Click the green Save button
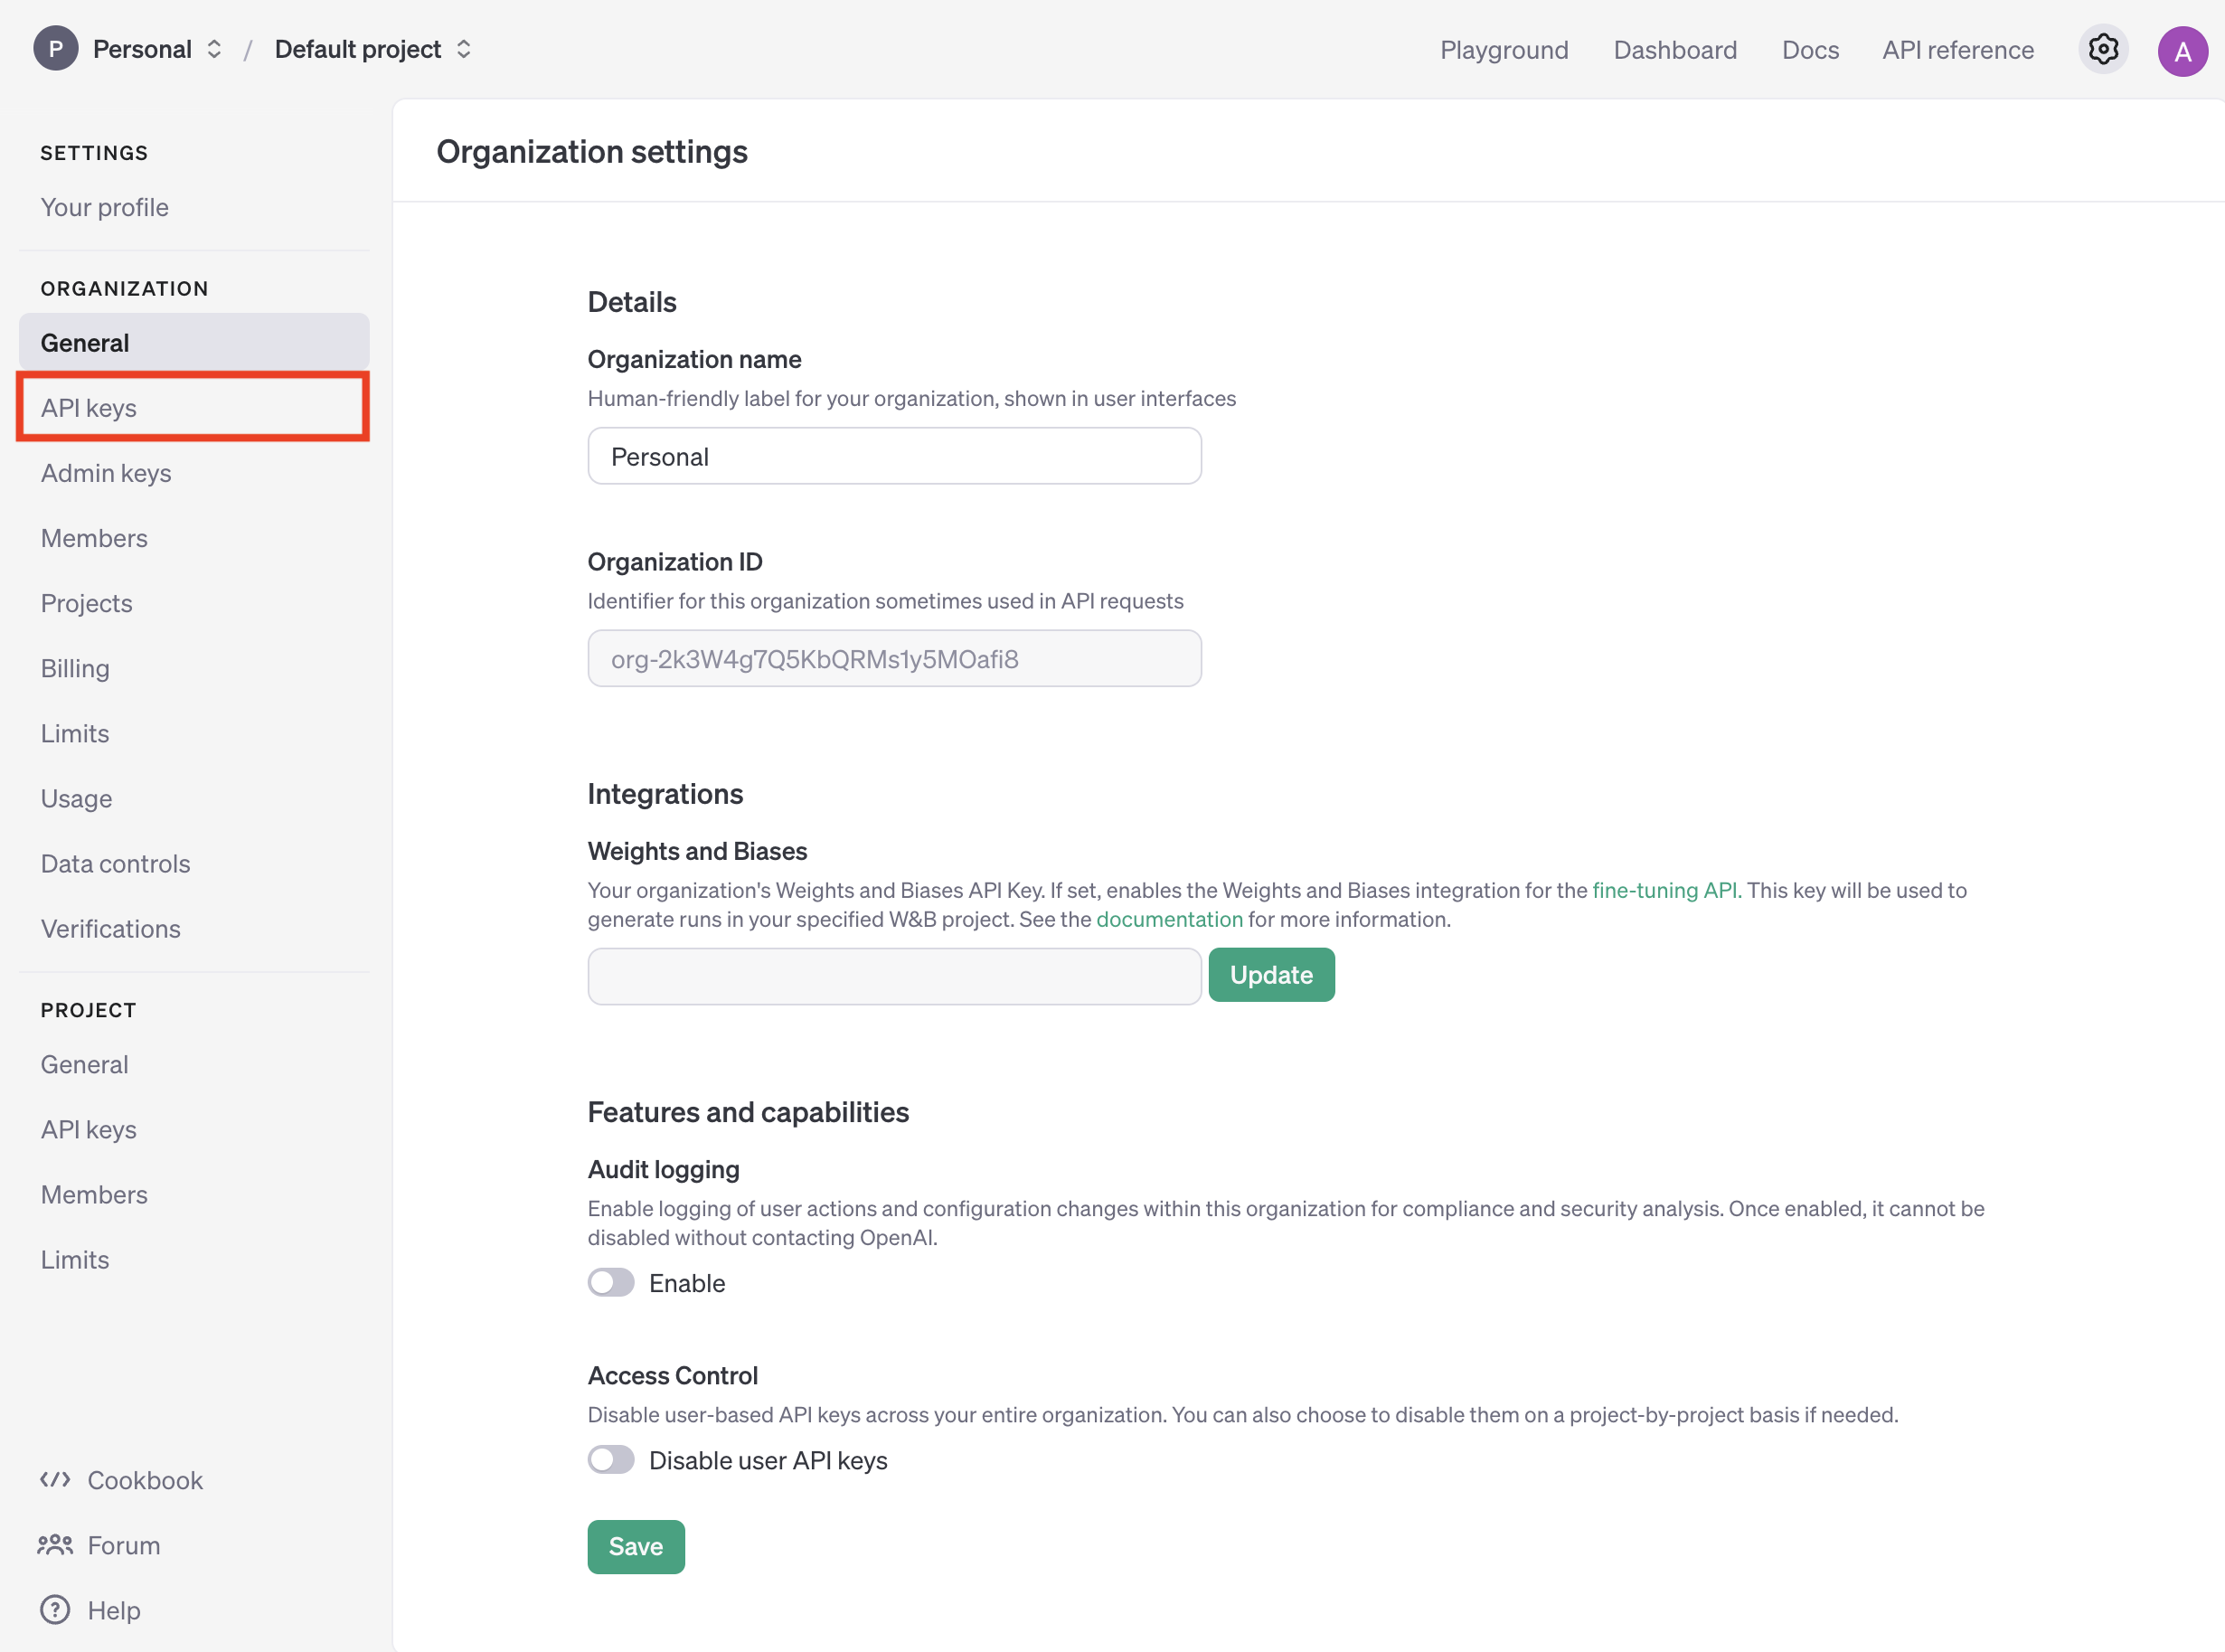This screenshot has width=2225, height=1652. click(x=635, y=1546)
